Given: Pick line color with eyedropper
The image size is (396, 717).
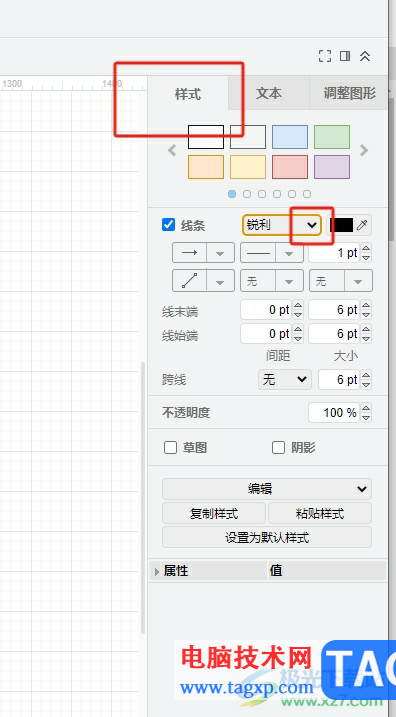Looking at the screenshot, I should point(362,225).
